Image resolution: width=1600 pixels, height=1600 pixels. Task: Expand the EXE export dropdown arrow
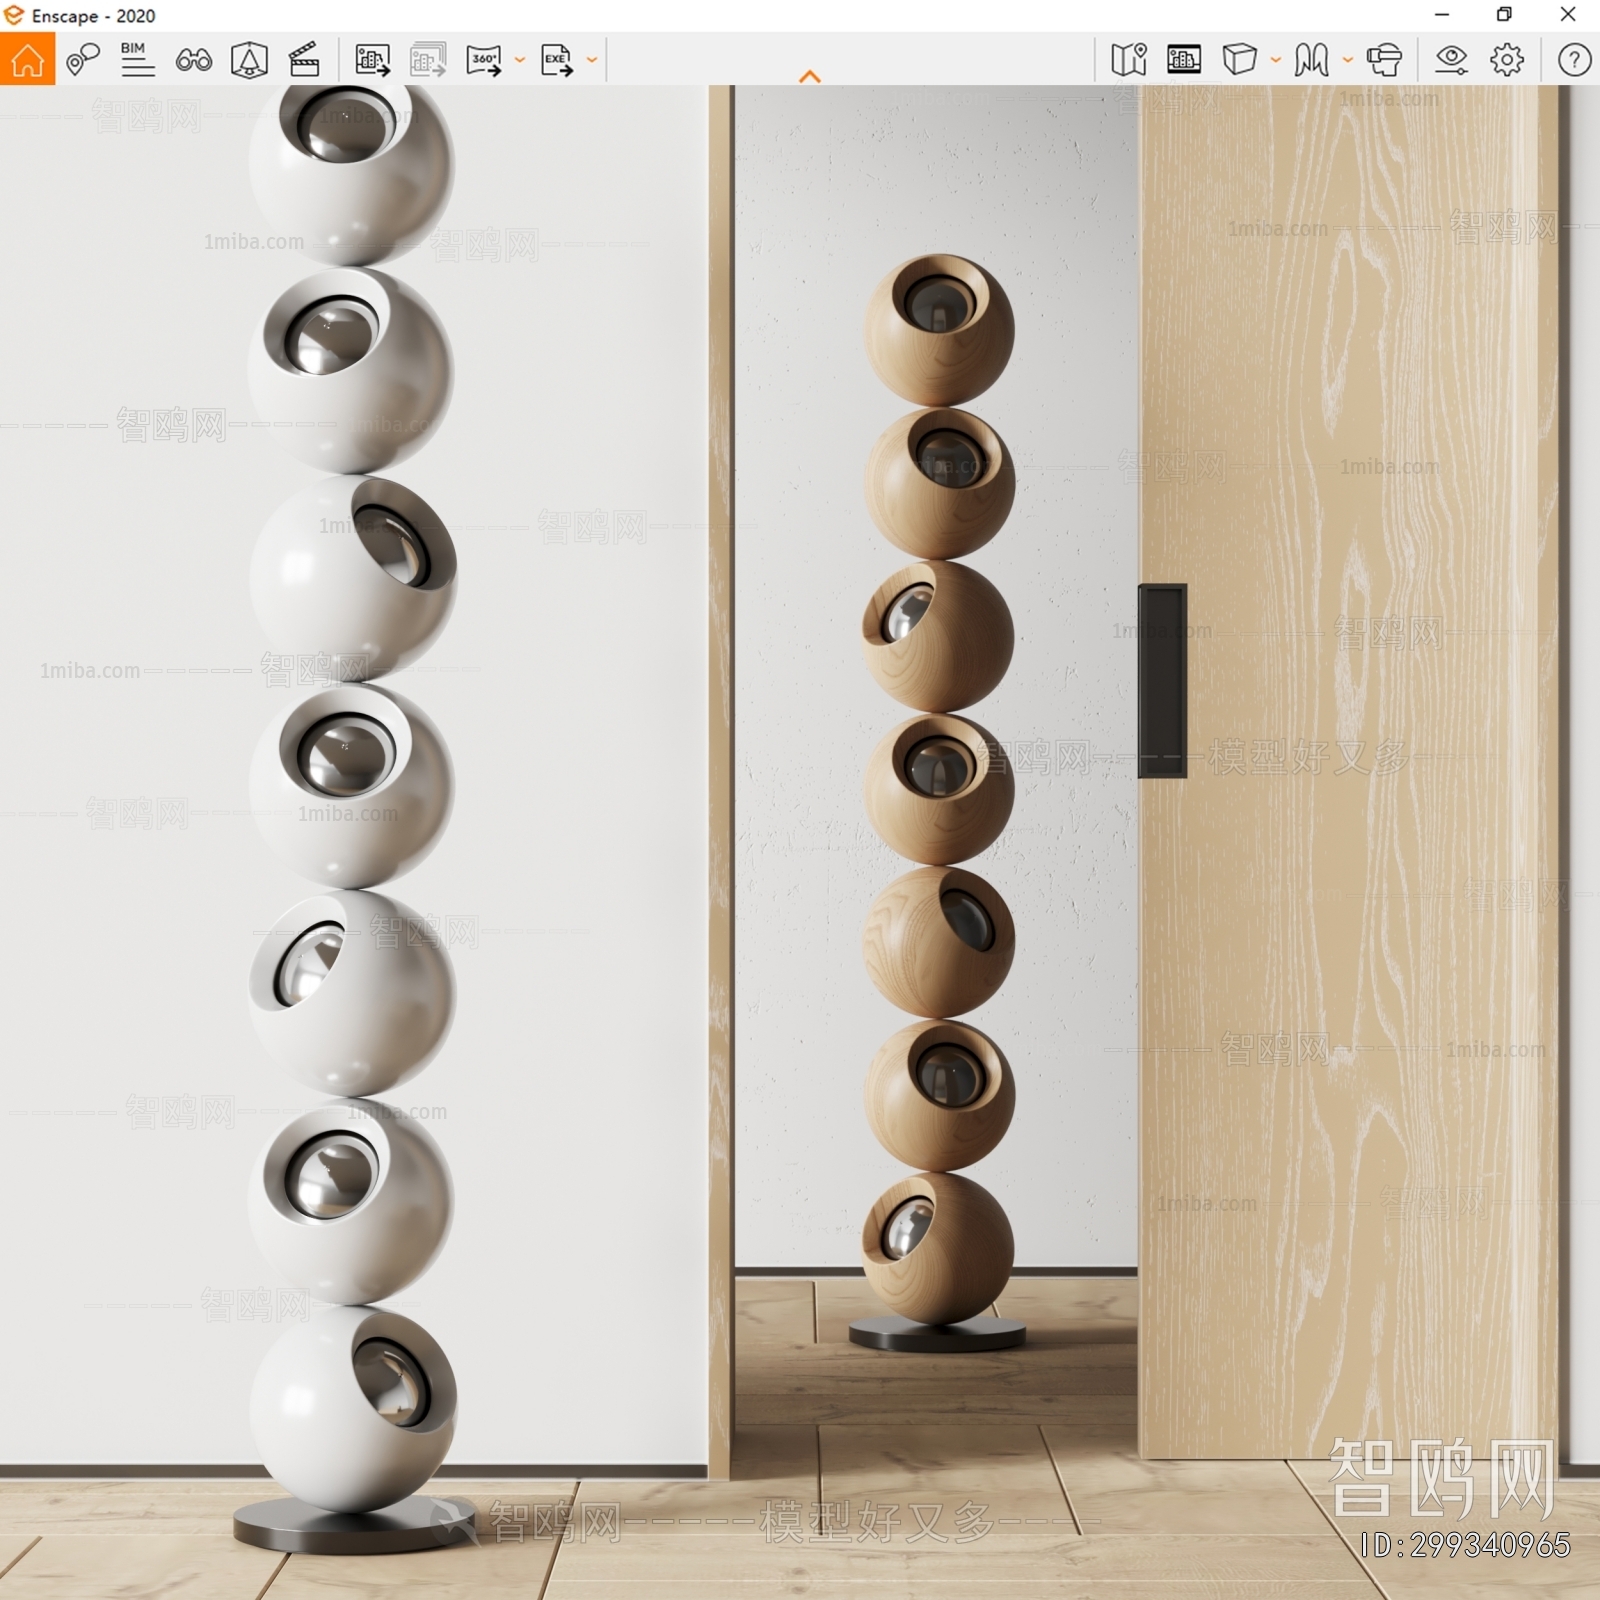(592, 60)
